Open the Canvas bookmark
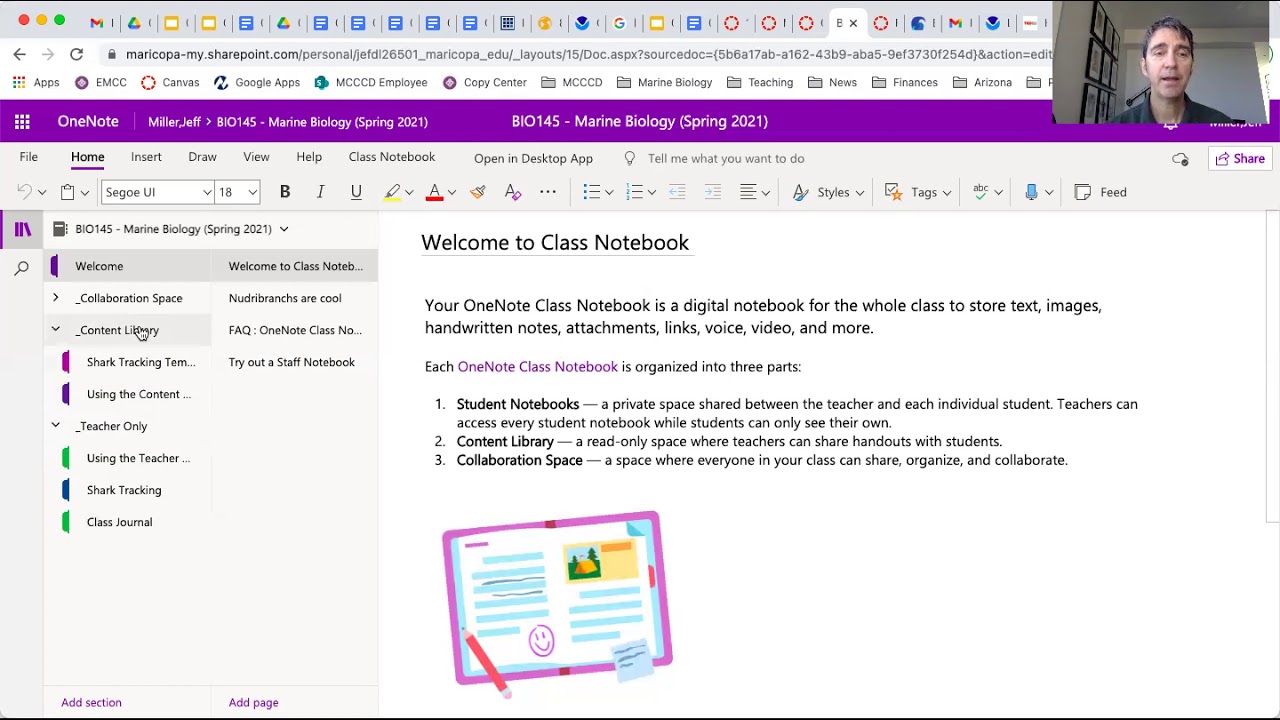This screenshot has width=1280, height=720. pos(170,82)
